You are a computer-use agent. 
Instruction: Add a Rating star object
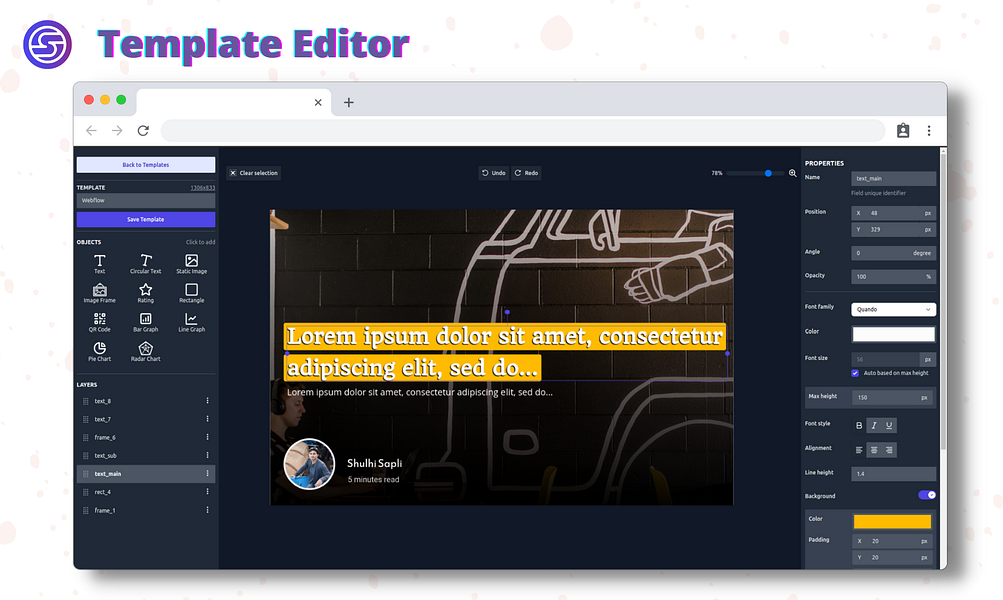(x=146, y=293)
